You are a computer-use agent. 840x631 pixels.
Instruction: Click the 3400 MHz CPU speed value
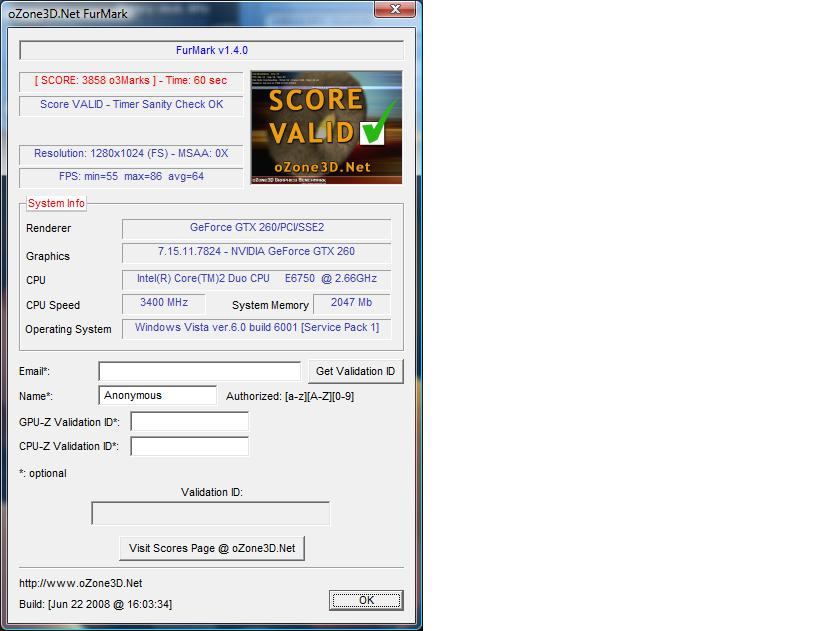point(164,302)
